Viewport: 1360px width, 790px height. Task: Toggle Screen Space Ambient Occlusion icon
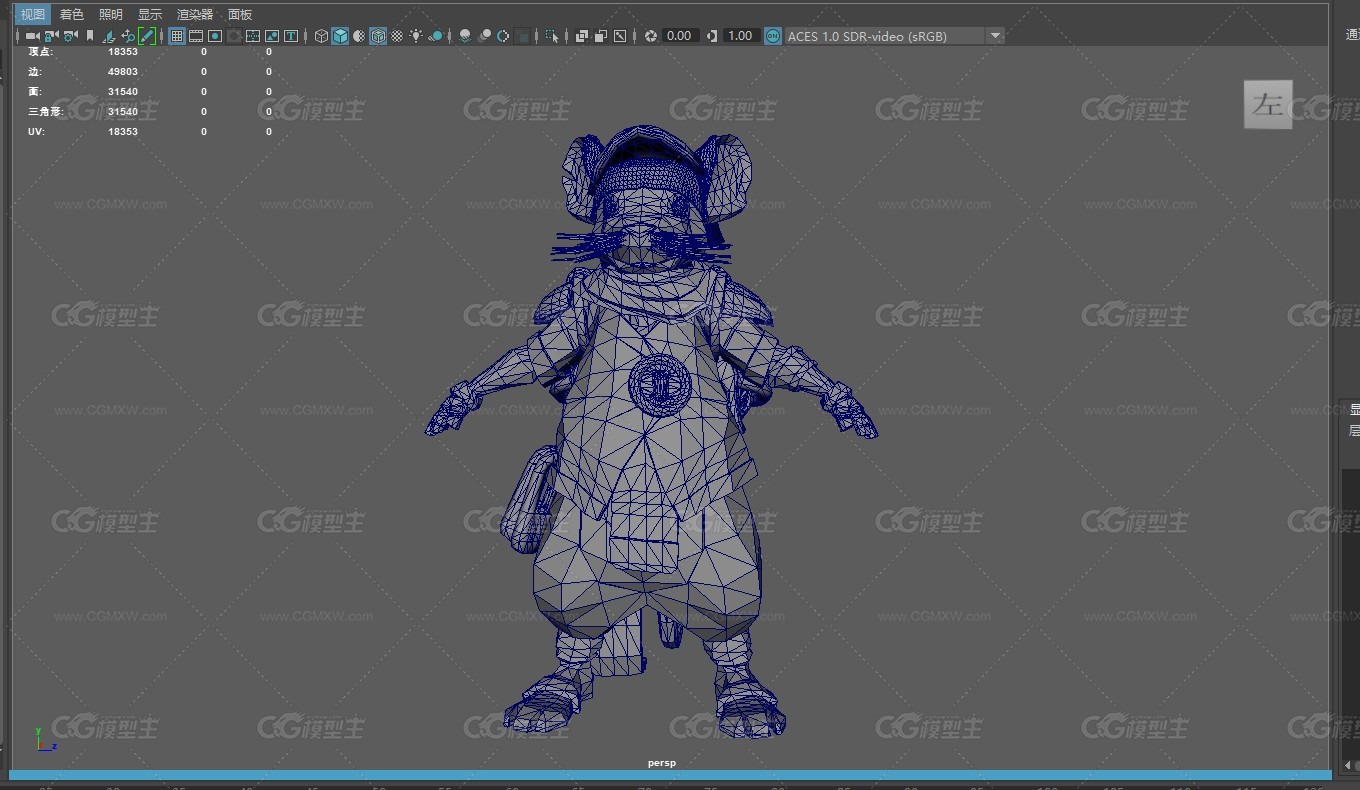click(465, 36)
